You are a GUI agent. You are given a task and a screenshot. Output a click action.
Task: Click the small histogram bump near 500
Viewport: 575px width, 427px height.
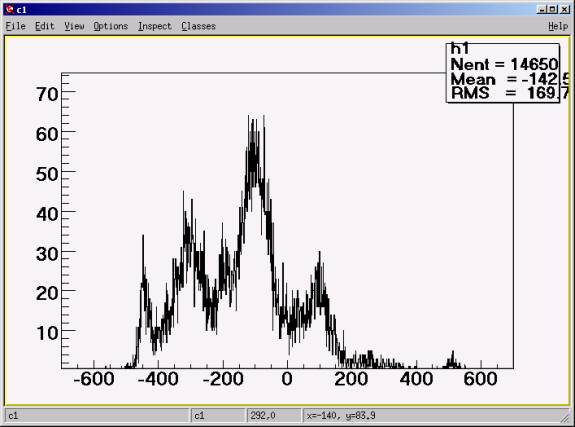tap(453, 361)
